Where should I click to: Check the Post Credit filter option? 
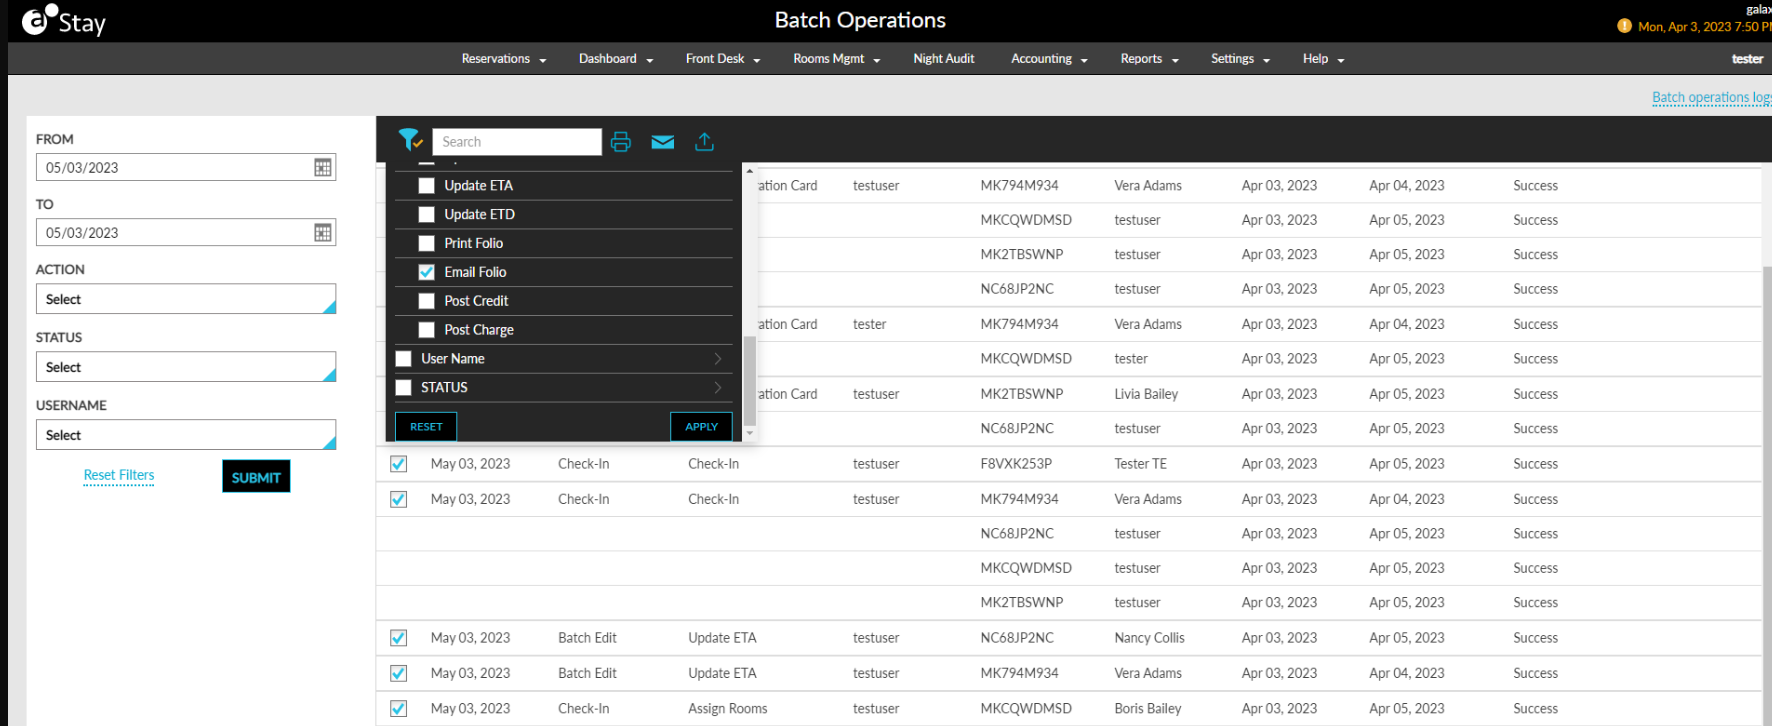click(x=427, y=301)
